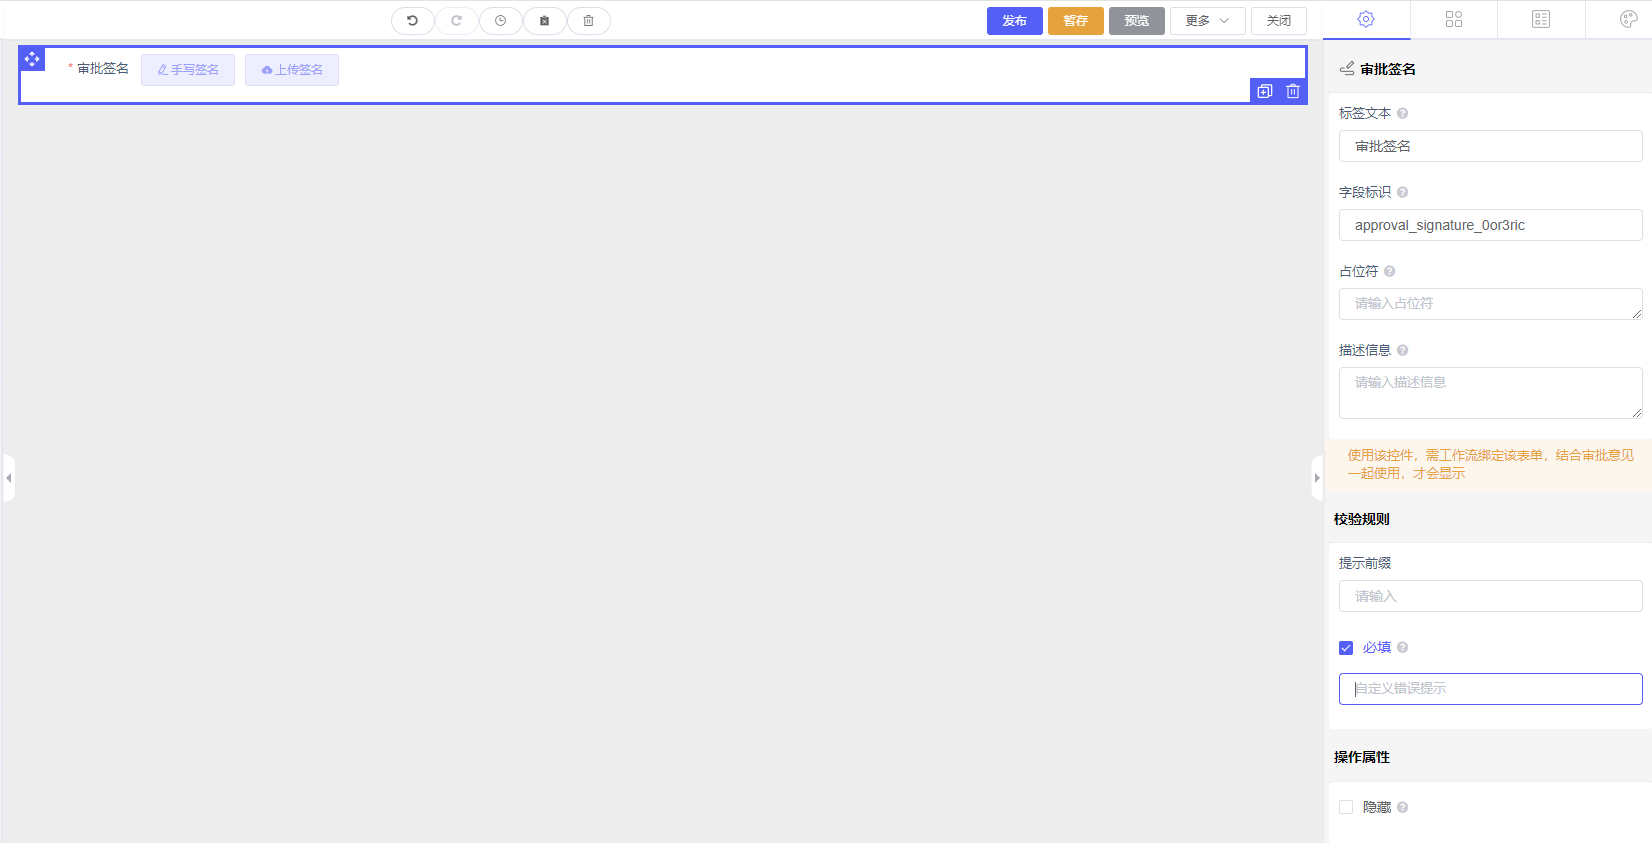Screen dimensions: 1652x843
Task: Click the 发布 publish button
Action: 1014,21
